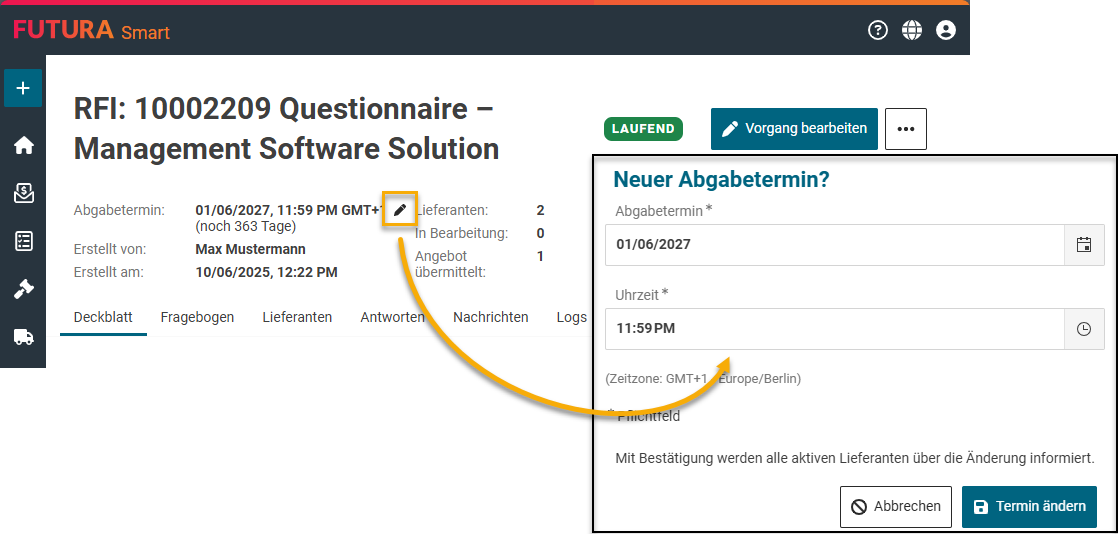1118x534 pixels.
Task: Click the Vorgang bearbeiten button
Action: point(794,129)
